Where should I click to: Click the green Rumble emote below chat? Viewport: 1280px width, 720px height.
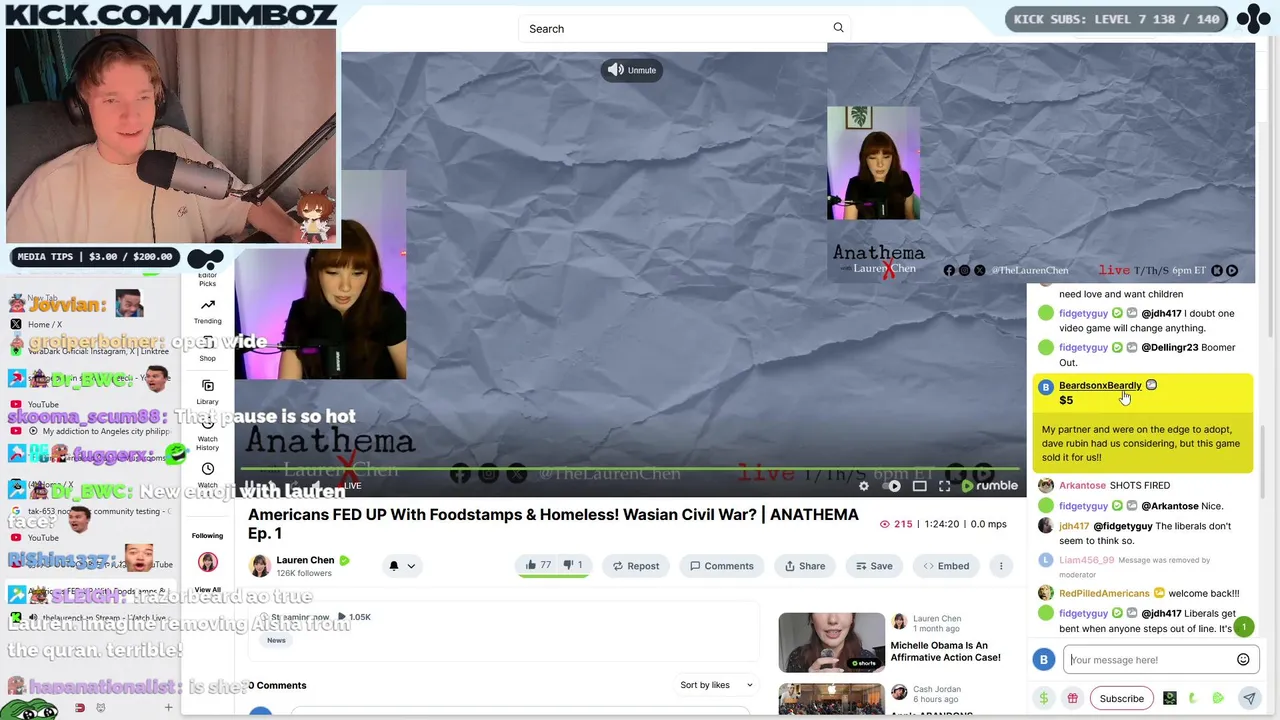pos(1218,698)
